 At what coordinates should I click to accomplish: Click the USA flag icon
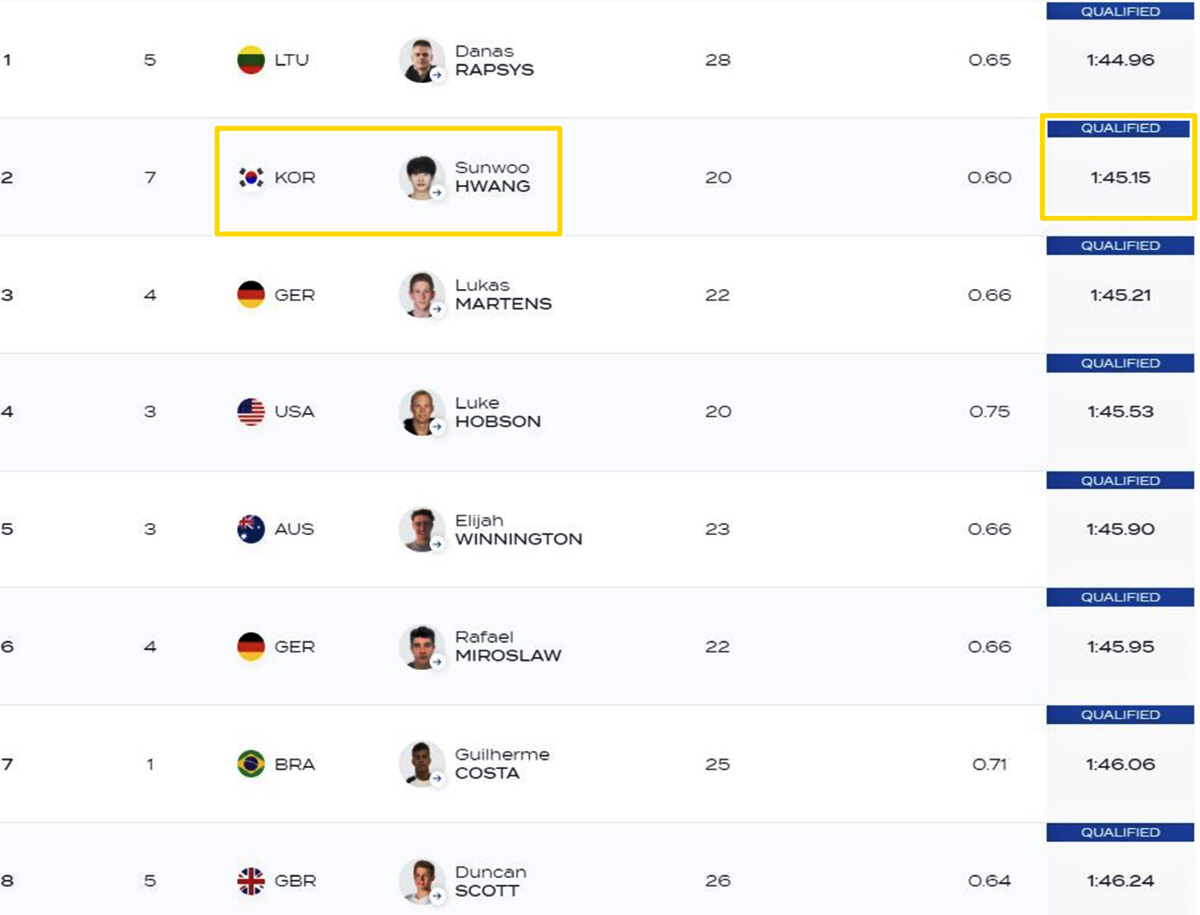(251, 412)
